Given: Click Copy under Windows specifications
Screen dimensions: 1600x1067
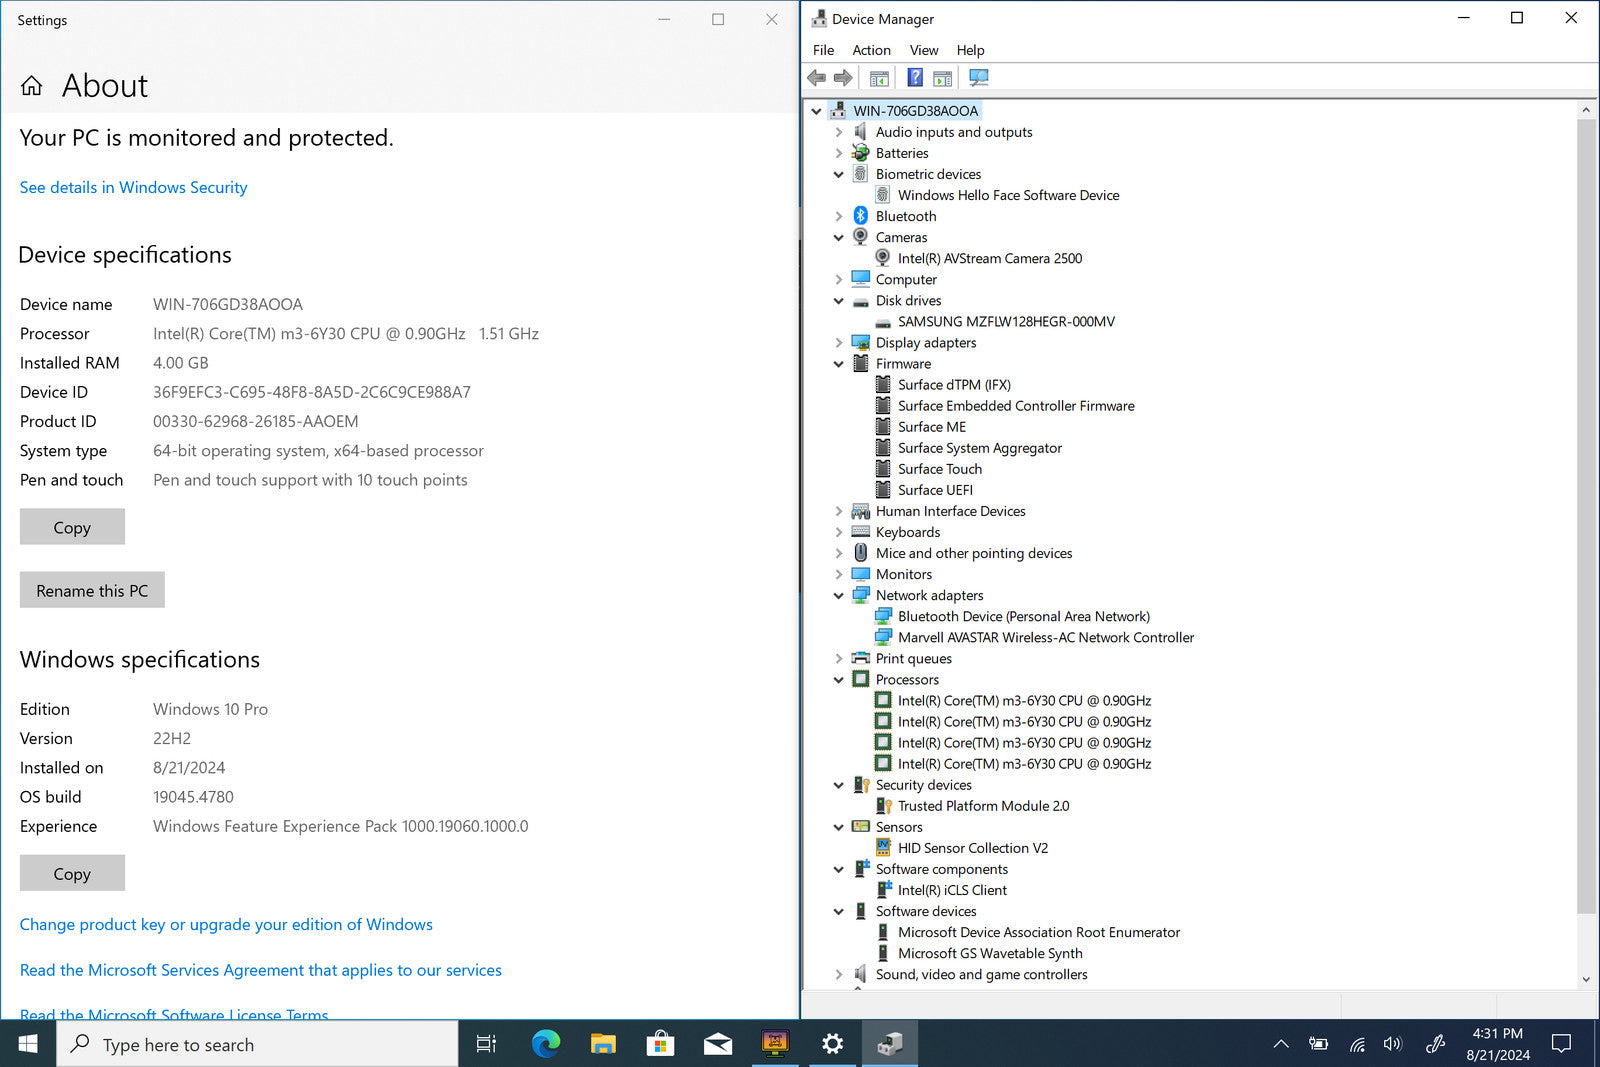Looking at the screenshot, I should tap(72, 873).
